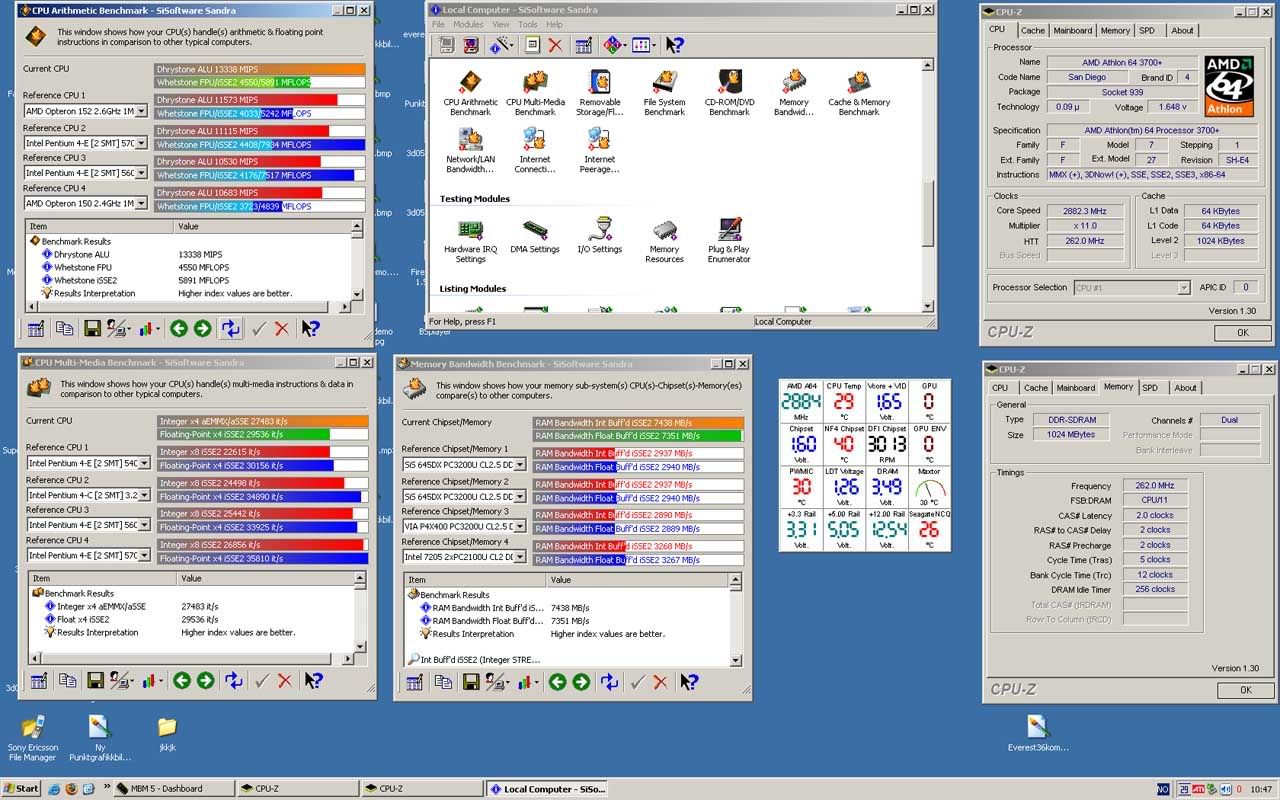The height and width of the screenshot is (800, 1280).
Task: Open jkkjk folder on desktop
Action: point(167,734)
